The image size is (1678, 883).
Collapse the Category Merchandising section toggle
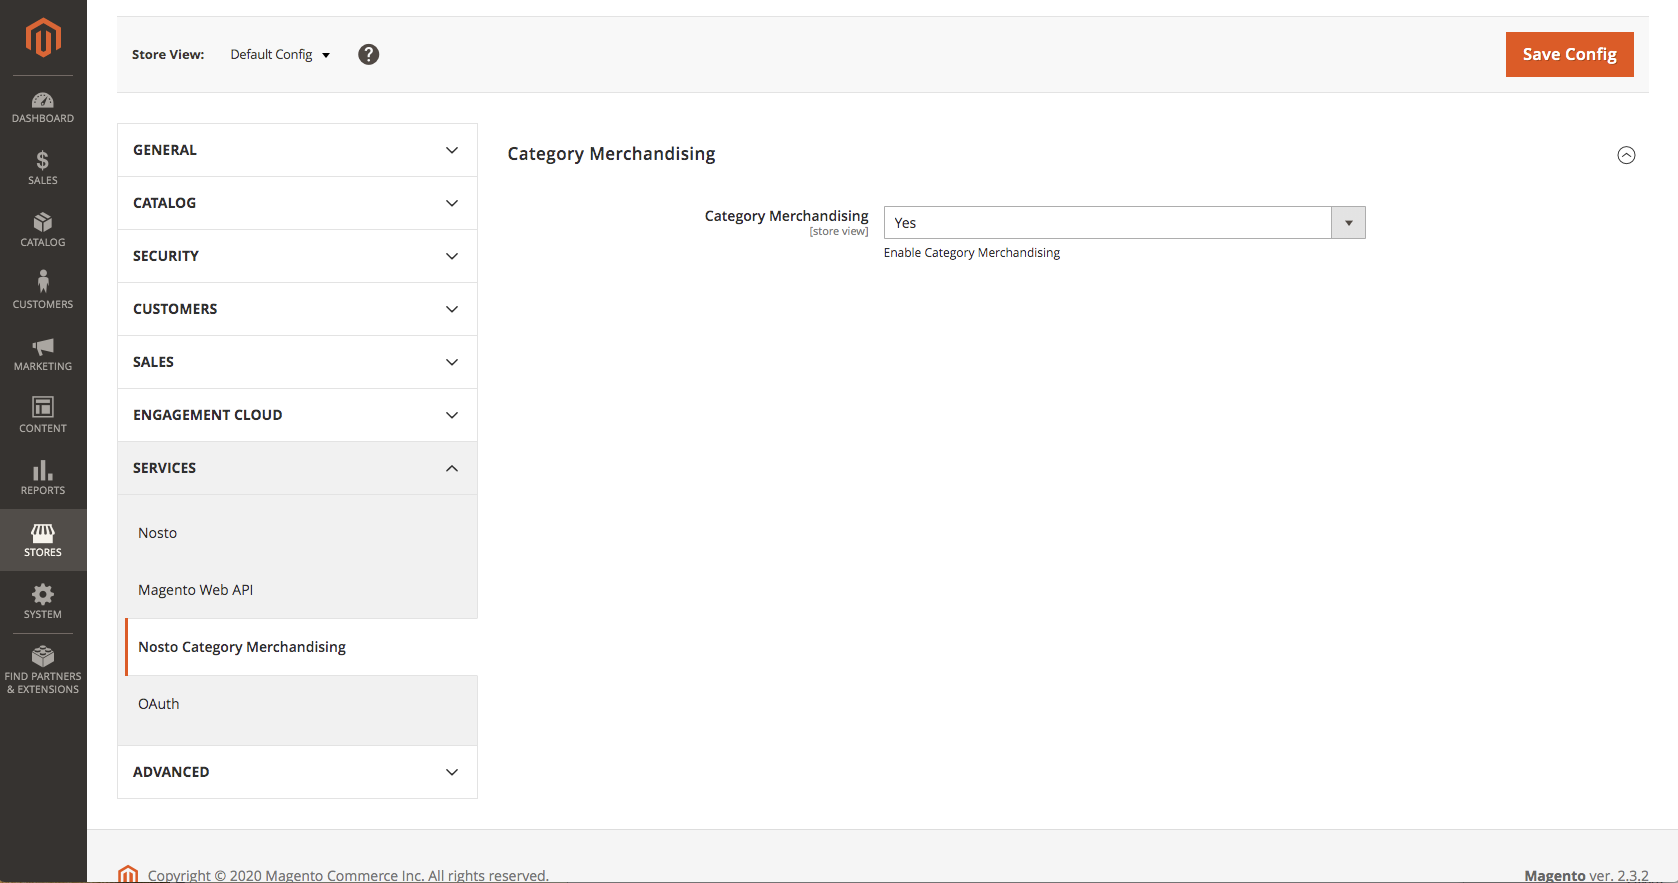coord(1626,155)
